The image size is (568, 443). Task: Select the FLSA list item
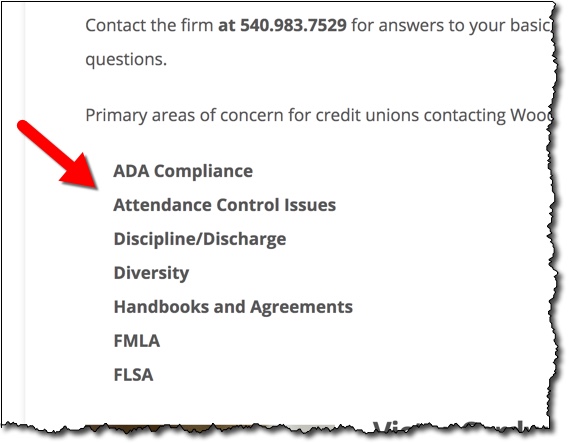click(133, 375)
